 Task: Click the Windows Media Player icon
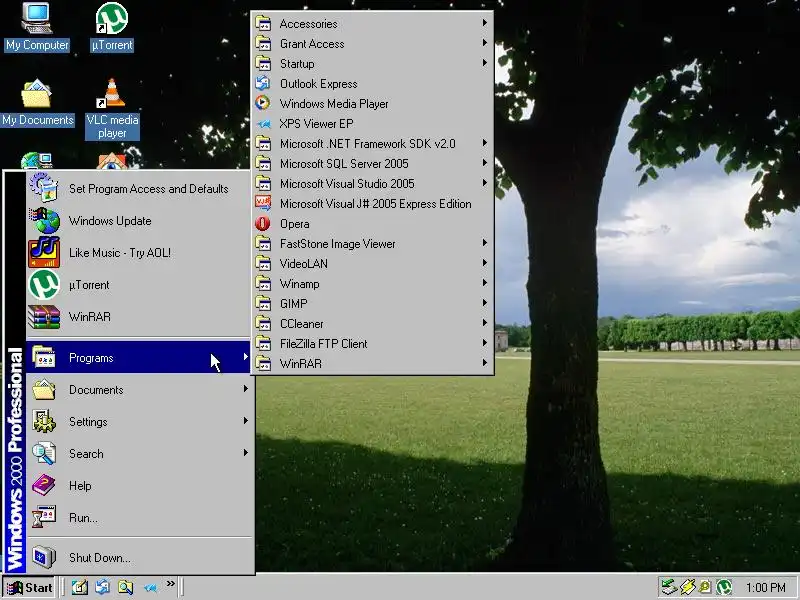click(x=263, y=103)
